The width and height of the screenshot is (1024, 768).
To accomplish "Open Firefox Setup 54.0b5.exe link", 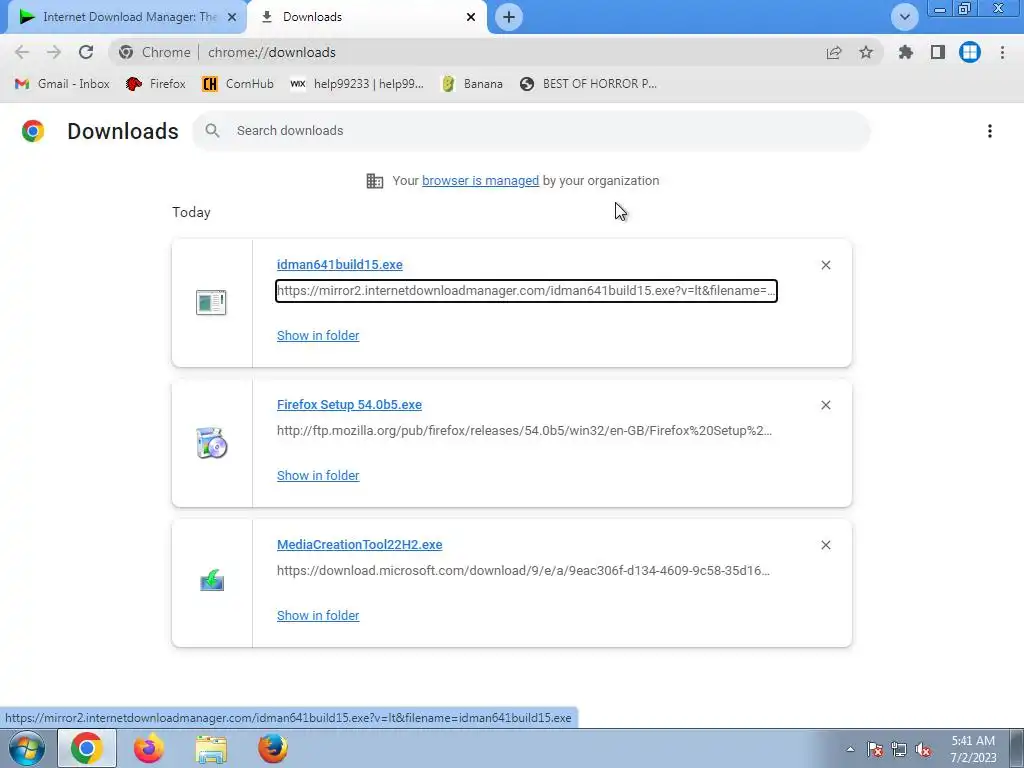I will [349, 405].
